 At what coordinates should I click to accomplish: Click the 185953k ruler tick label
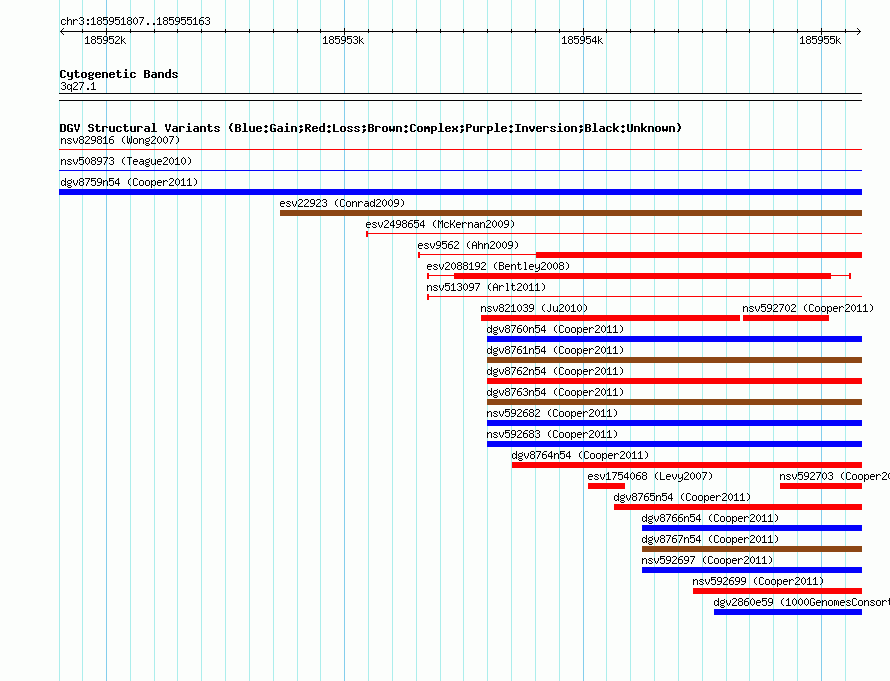coord(343,40)
